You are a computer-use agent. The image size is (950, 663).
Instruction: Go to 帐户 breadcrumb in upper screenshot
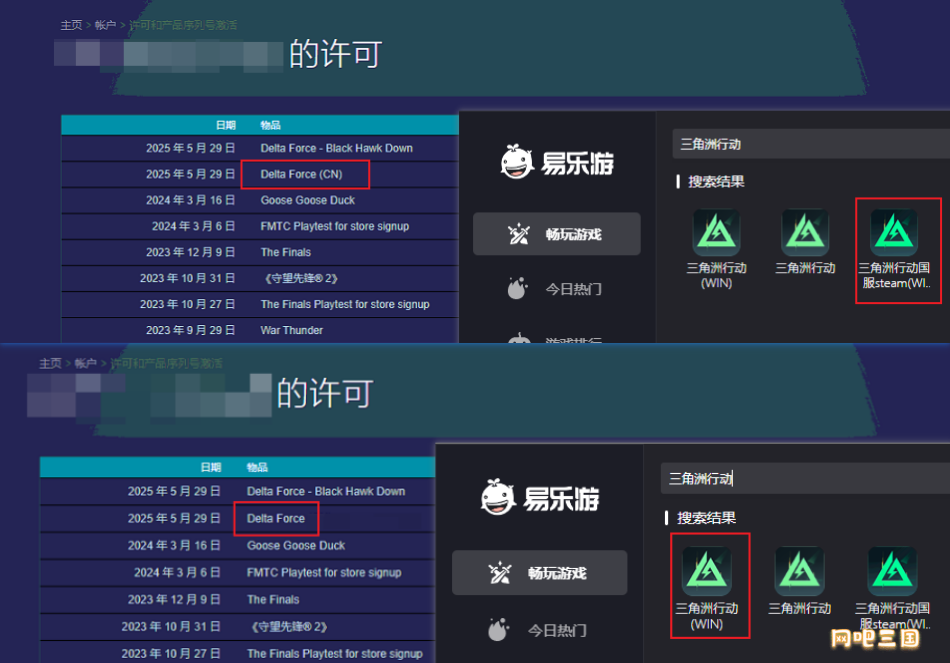pyautogui.click(x=105, y=25)
